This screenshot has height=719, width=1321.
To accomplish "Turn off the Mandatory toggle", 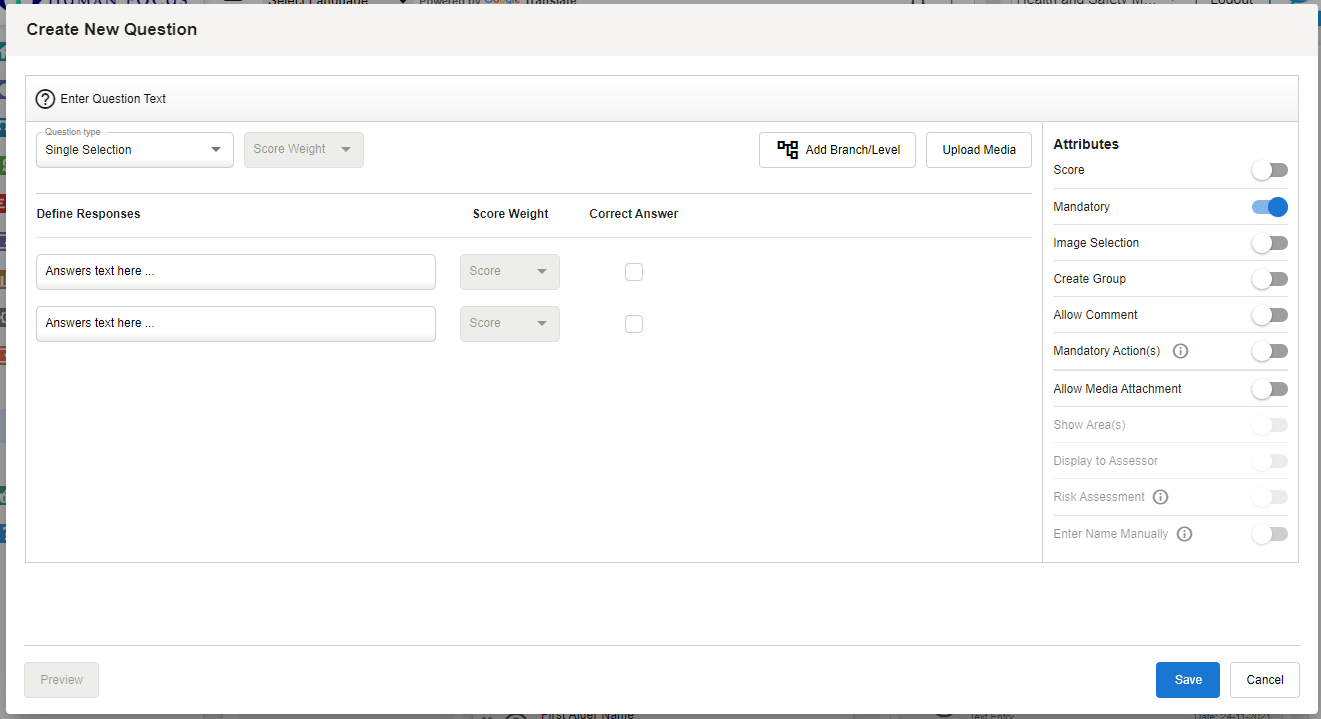I will coord(1269,207).
